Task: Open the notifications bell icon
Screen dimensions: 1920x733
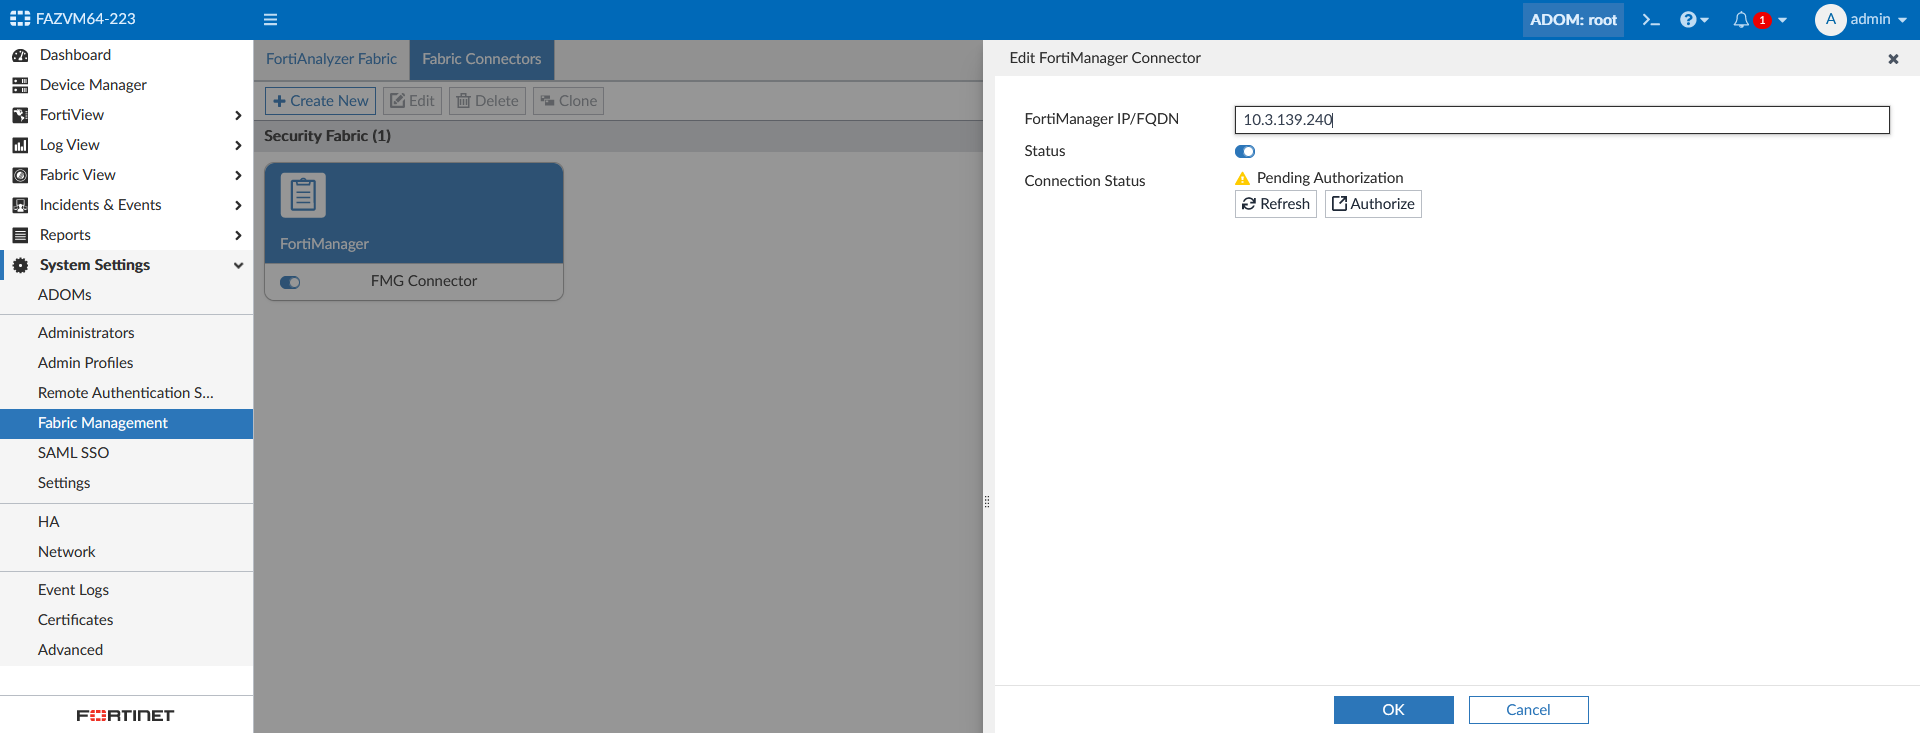Action: coord(1741,19)
